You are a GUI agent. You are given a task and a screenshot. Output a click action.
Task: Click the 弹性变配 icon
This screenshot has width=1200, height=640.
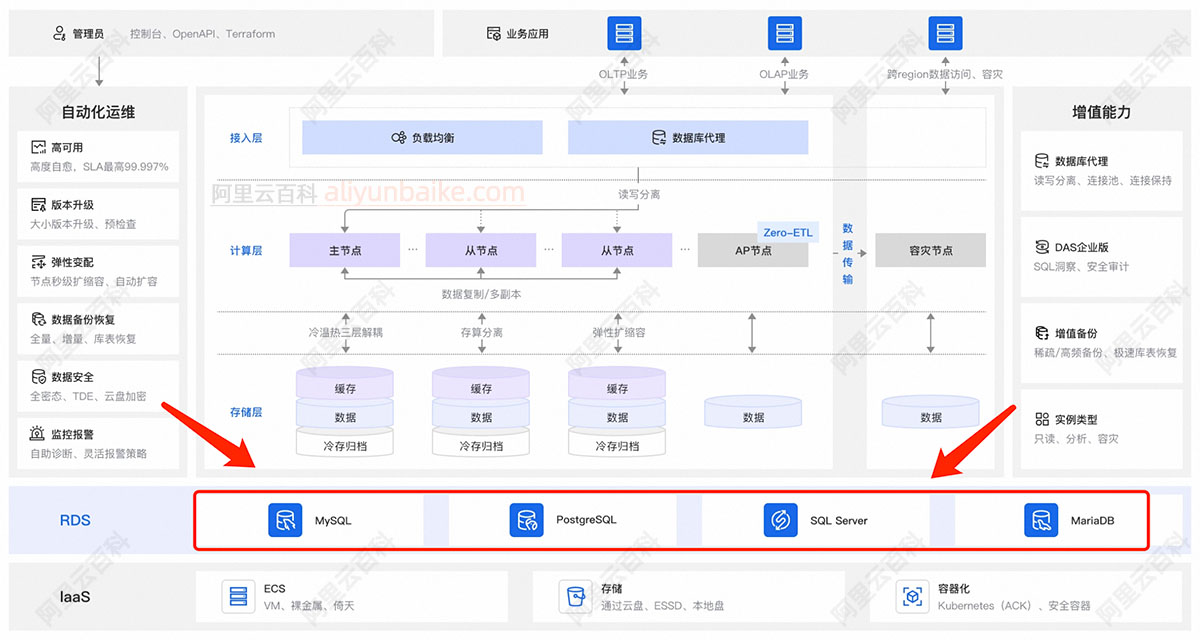39,262
